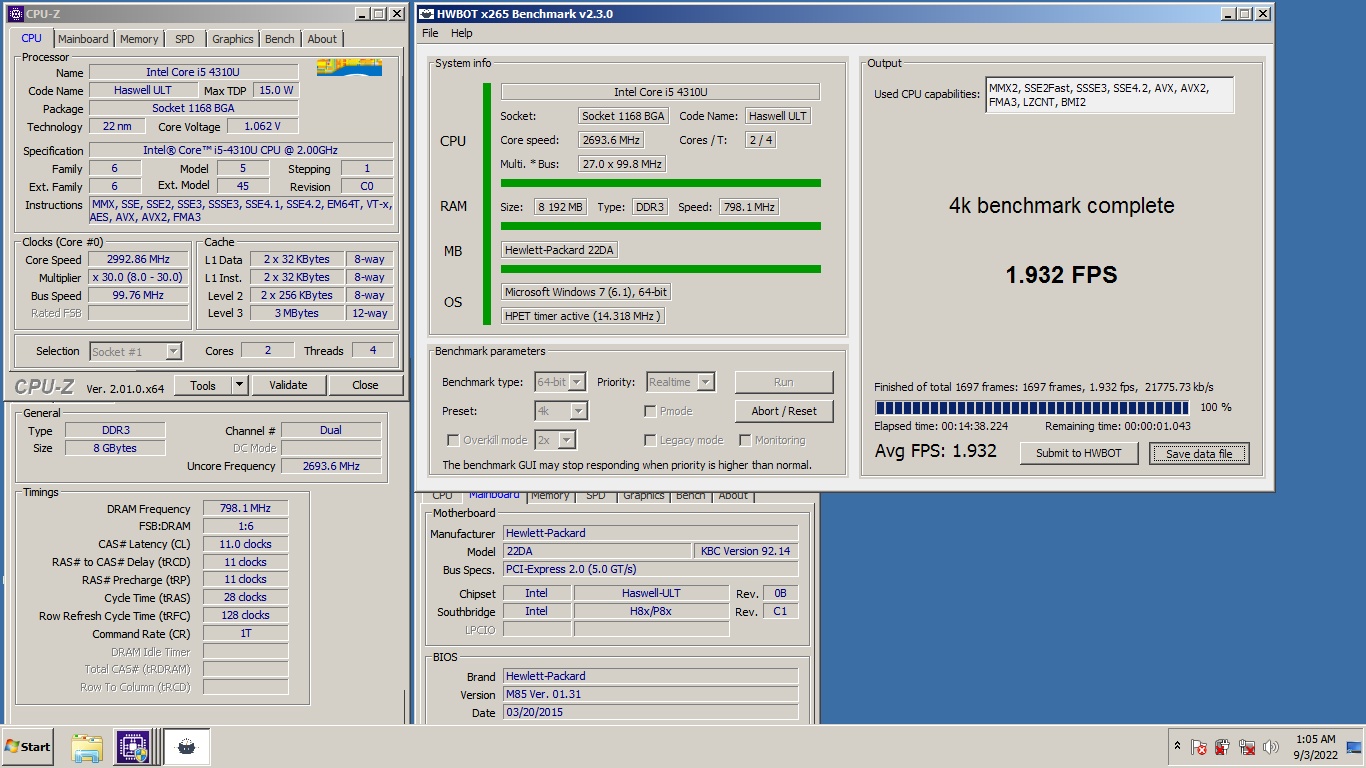Open Windows Explorer from the taskbar
Image resolution: width=1366 pixels, height=768 pixels.
tap(87, 747)
